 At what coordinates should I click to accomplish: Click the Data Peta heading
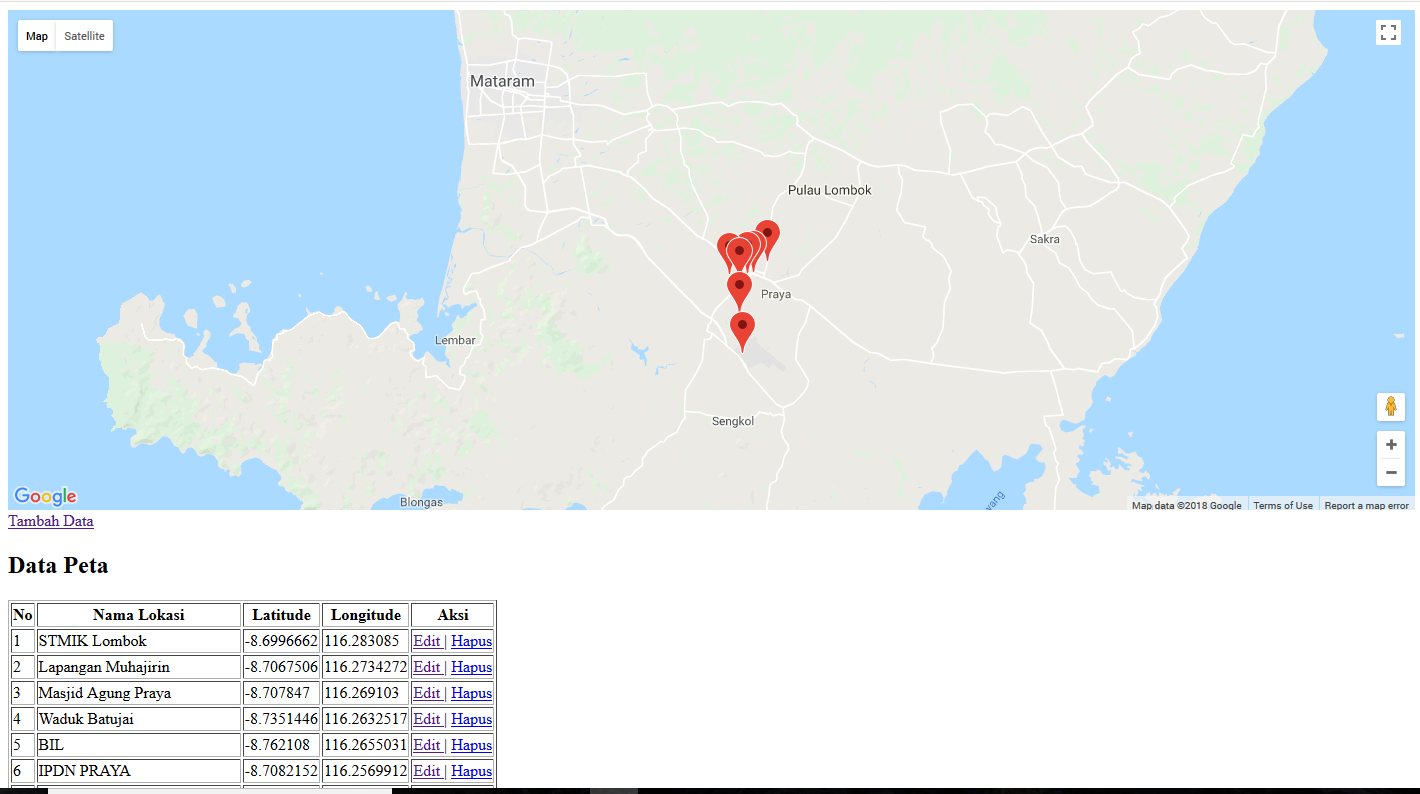pos(58,565)
